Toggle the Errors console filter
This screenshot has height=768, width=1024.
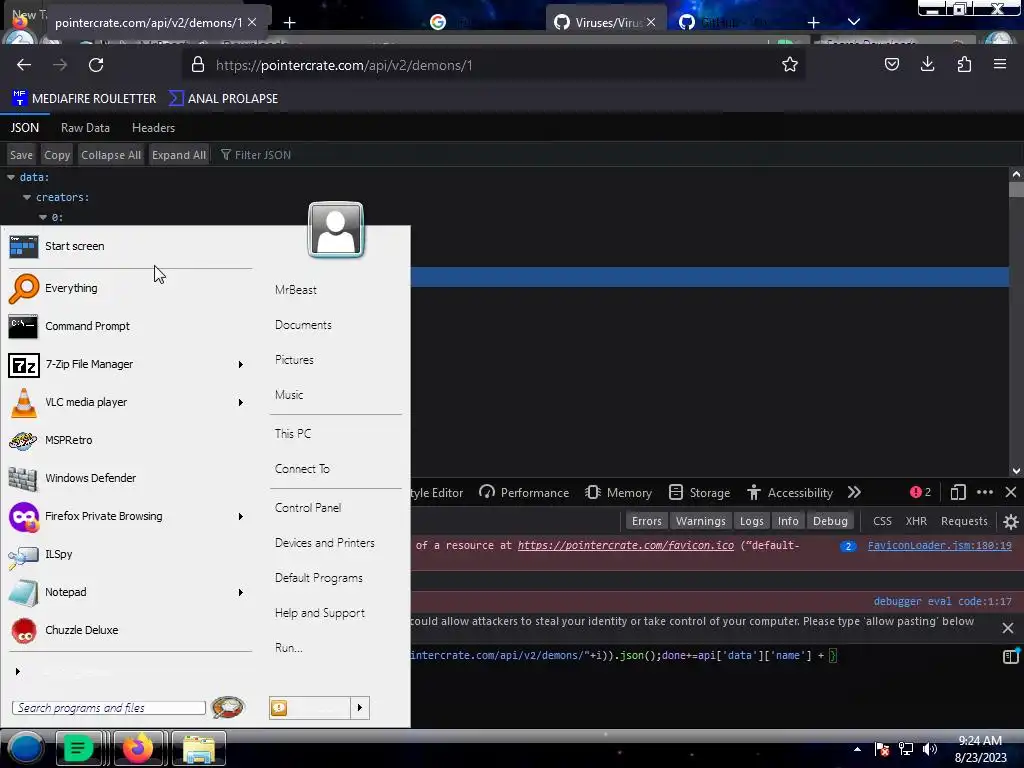pyautogui.click(x=647, y=521)
